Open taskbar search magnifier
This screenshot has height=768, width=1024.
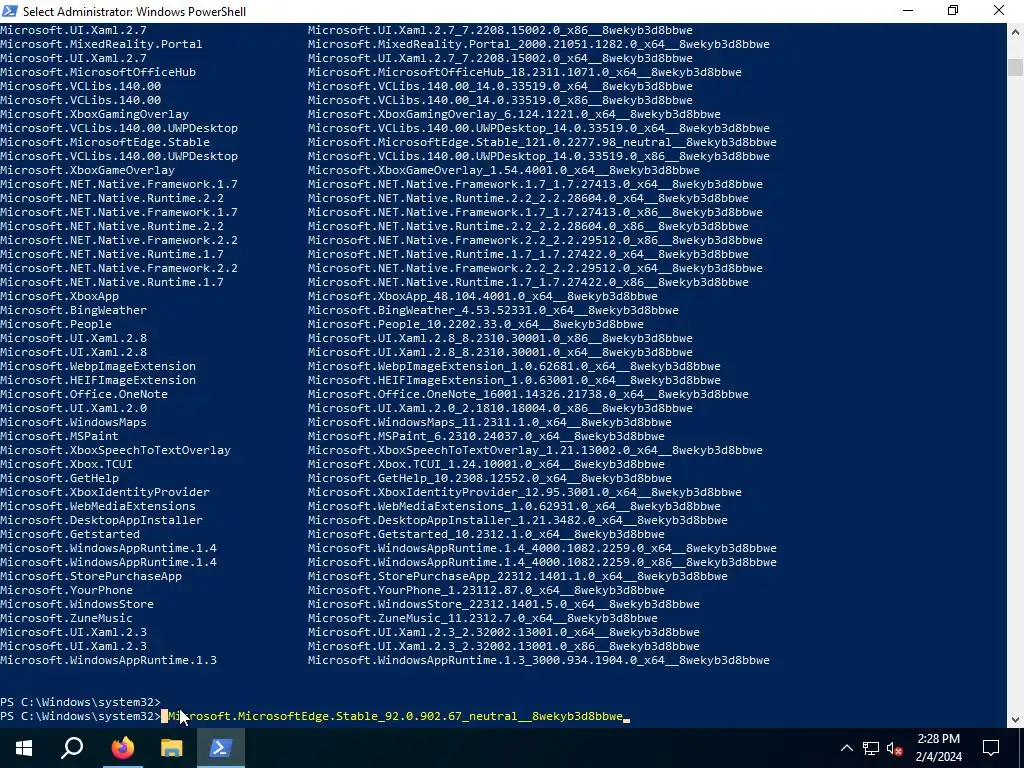[72, 748]
